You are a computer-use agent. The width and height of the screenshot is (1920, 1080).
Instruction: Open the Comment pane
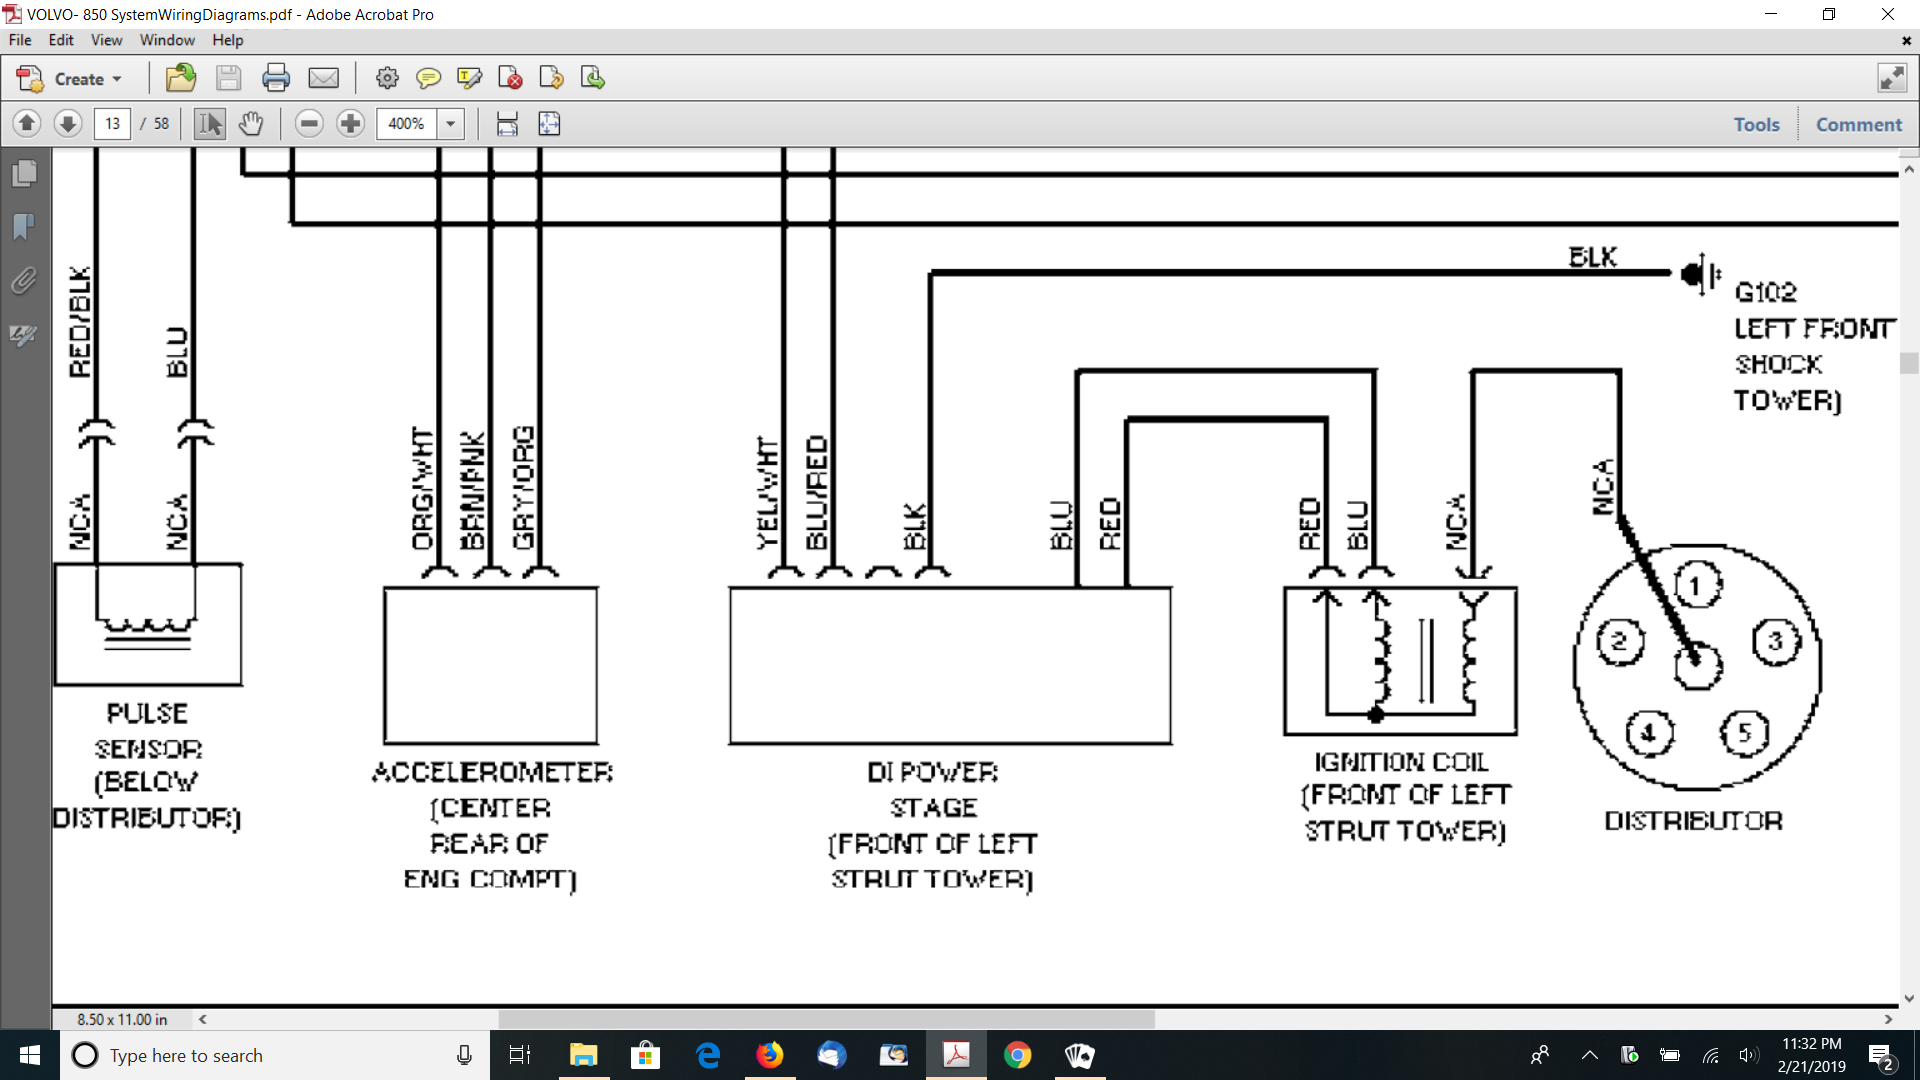pos(1858,124)
